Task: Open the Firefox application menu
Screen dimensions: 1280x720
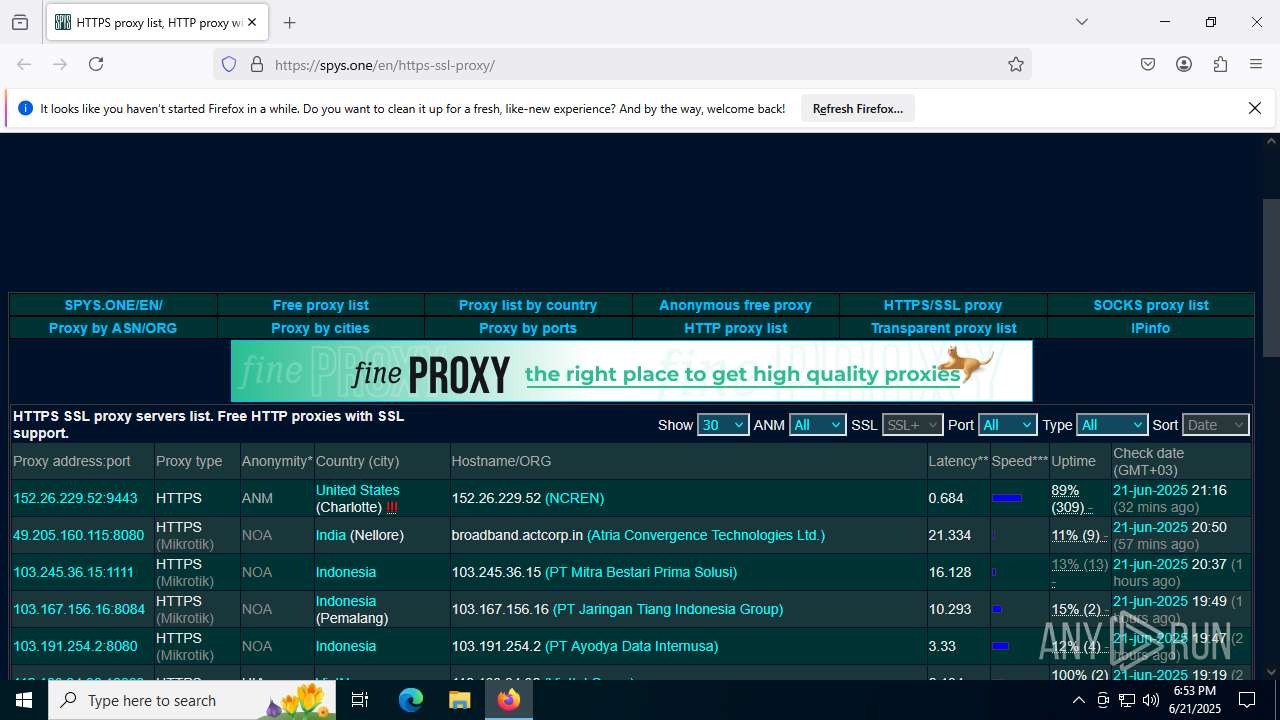Action: 1256,64
